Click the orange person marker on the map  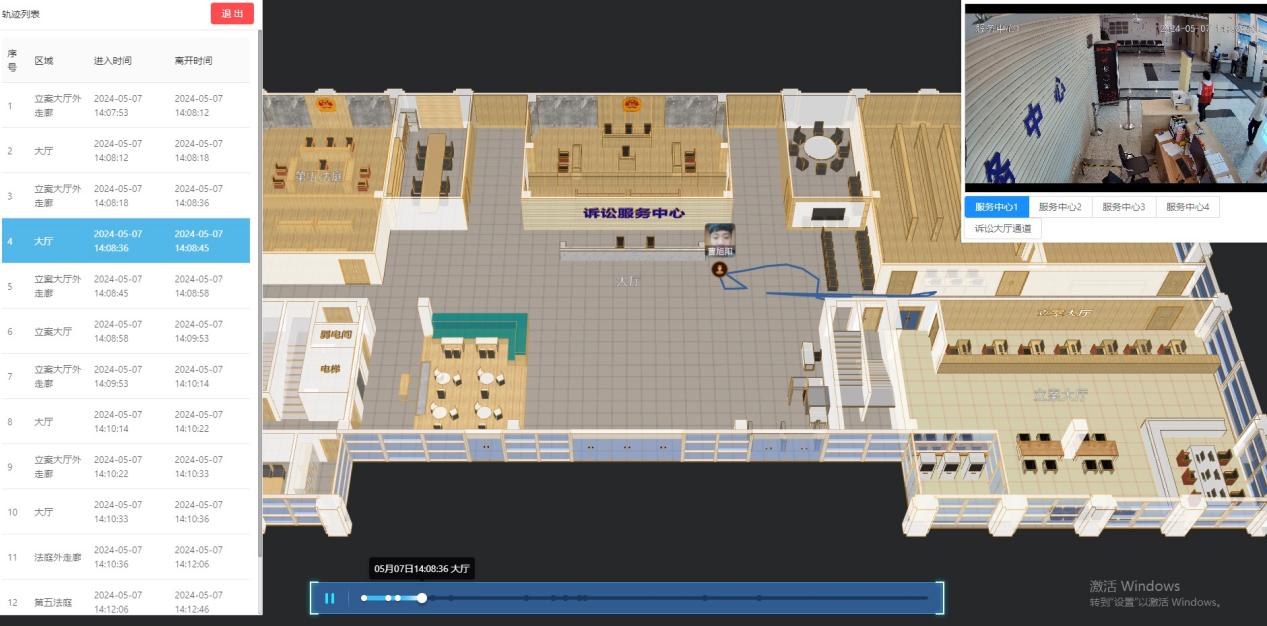tap(718, 269)
